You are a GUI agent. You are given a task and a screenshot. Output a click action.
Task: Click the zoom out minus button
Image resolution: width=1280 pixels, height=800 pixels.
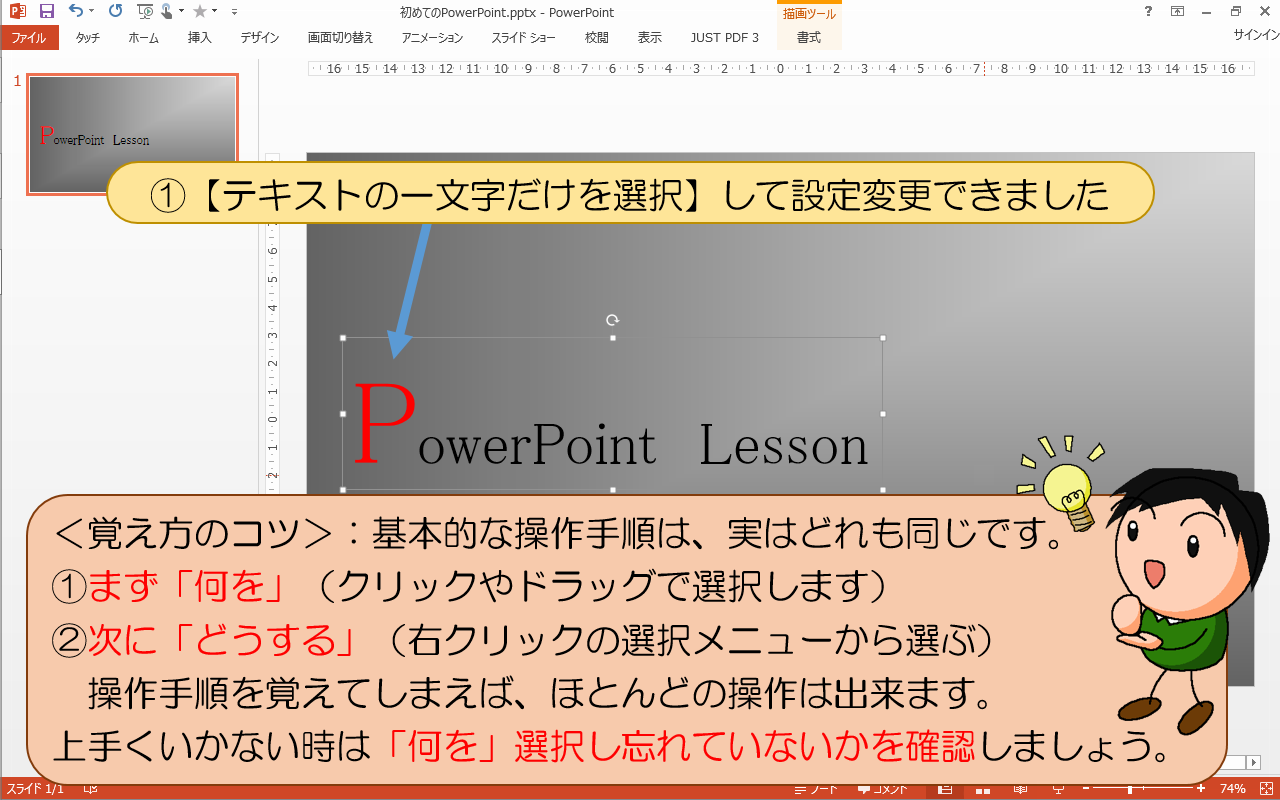coord(1086,789)
